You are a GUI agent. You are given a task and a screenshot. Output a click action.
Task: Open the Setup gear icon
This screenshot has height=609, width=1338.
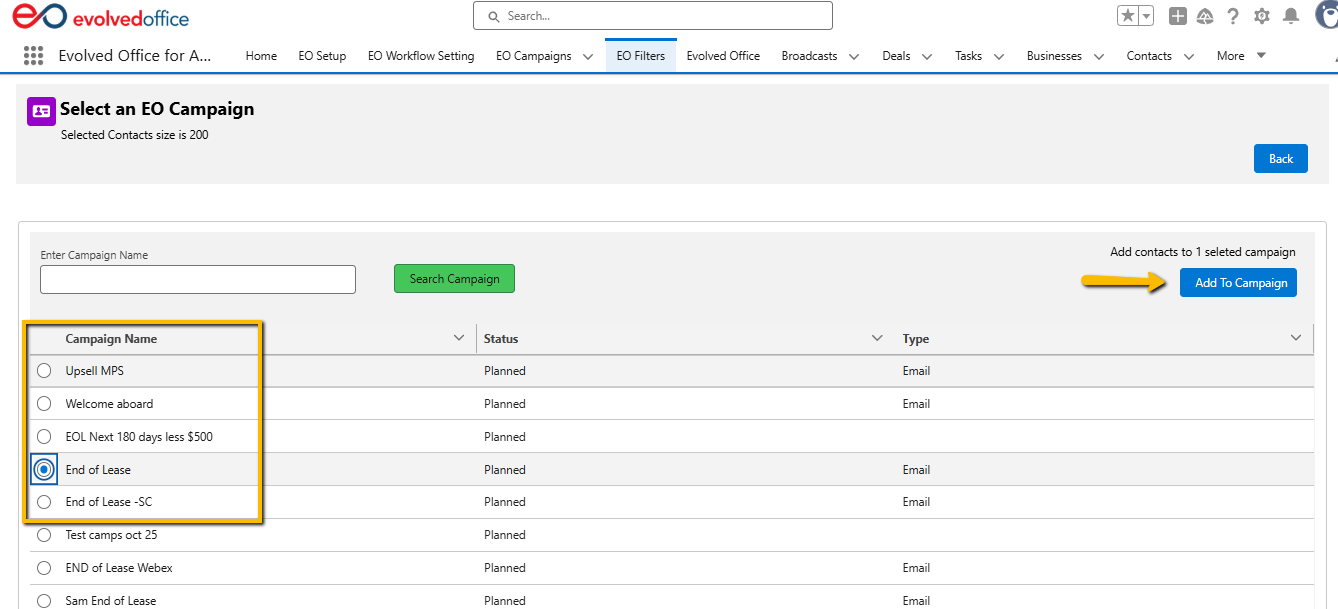pyautogui.click(x=1262, y=16)
